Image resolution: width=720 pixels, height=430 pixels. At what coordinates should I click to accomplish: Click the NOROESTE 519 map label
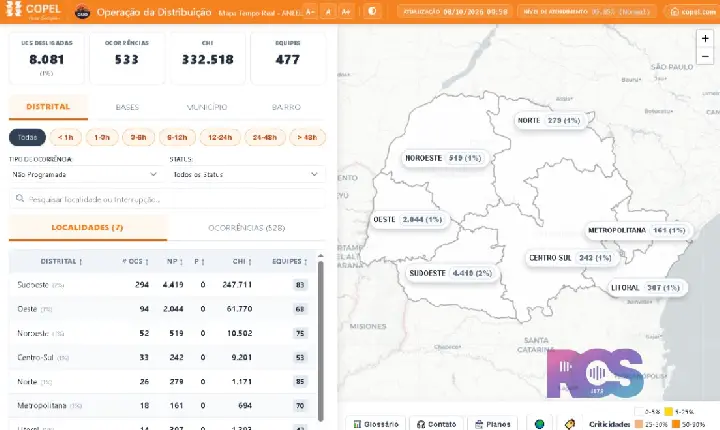tap(444, 158)
